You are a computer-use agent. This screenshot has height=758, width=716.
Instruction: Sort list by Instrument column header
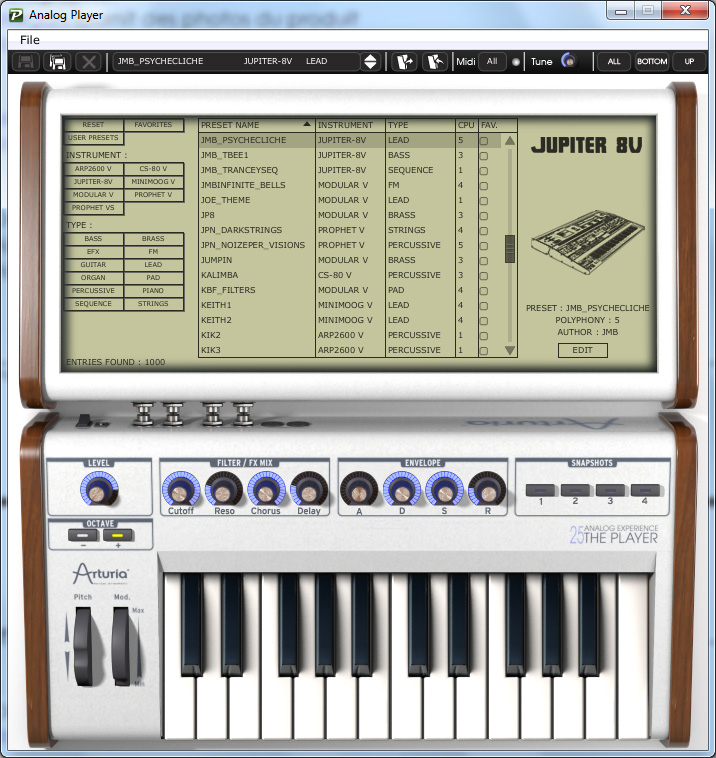click(x=350, y=125)
